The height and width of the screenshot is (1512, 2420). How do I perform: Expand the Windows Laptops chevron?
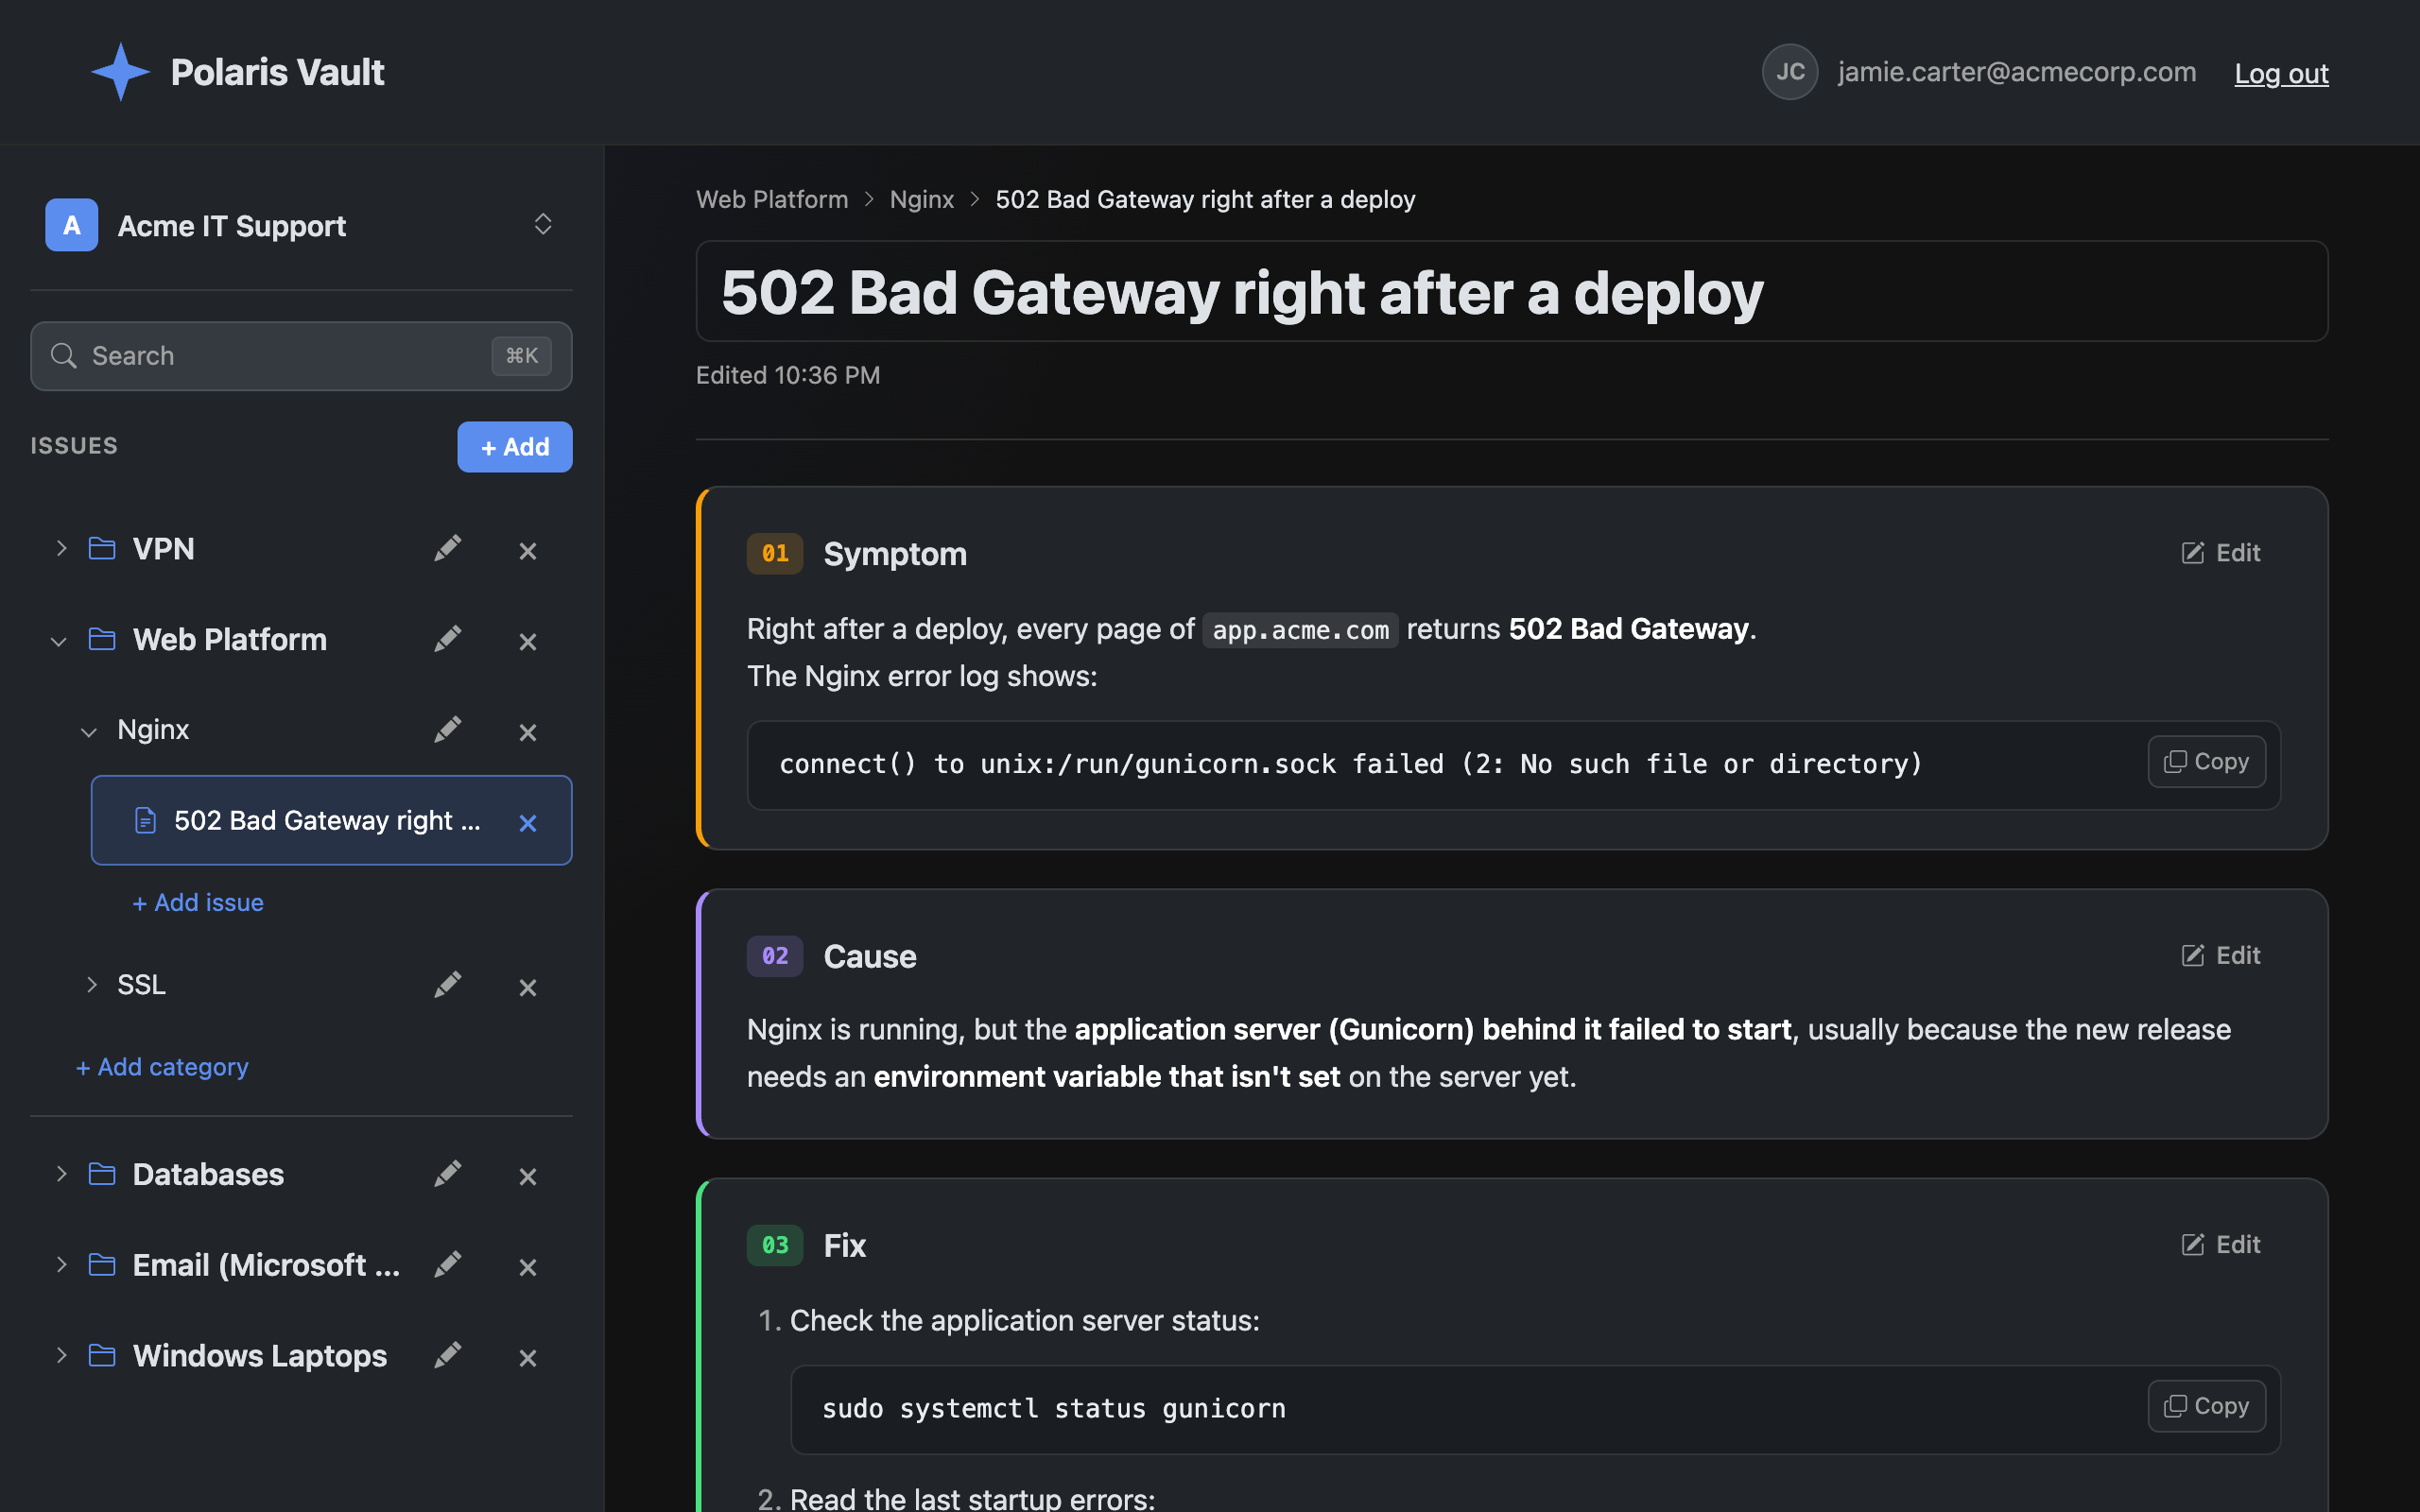[x=61, y=1355]
